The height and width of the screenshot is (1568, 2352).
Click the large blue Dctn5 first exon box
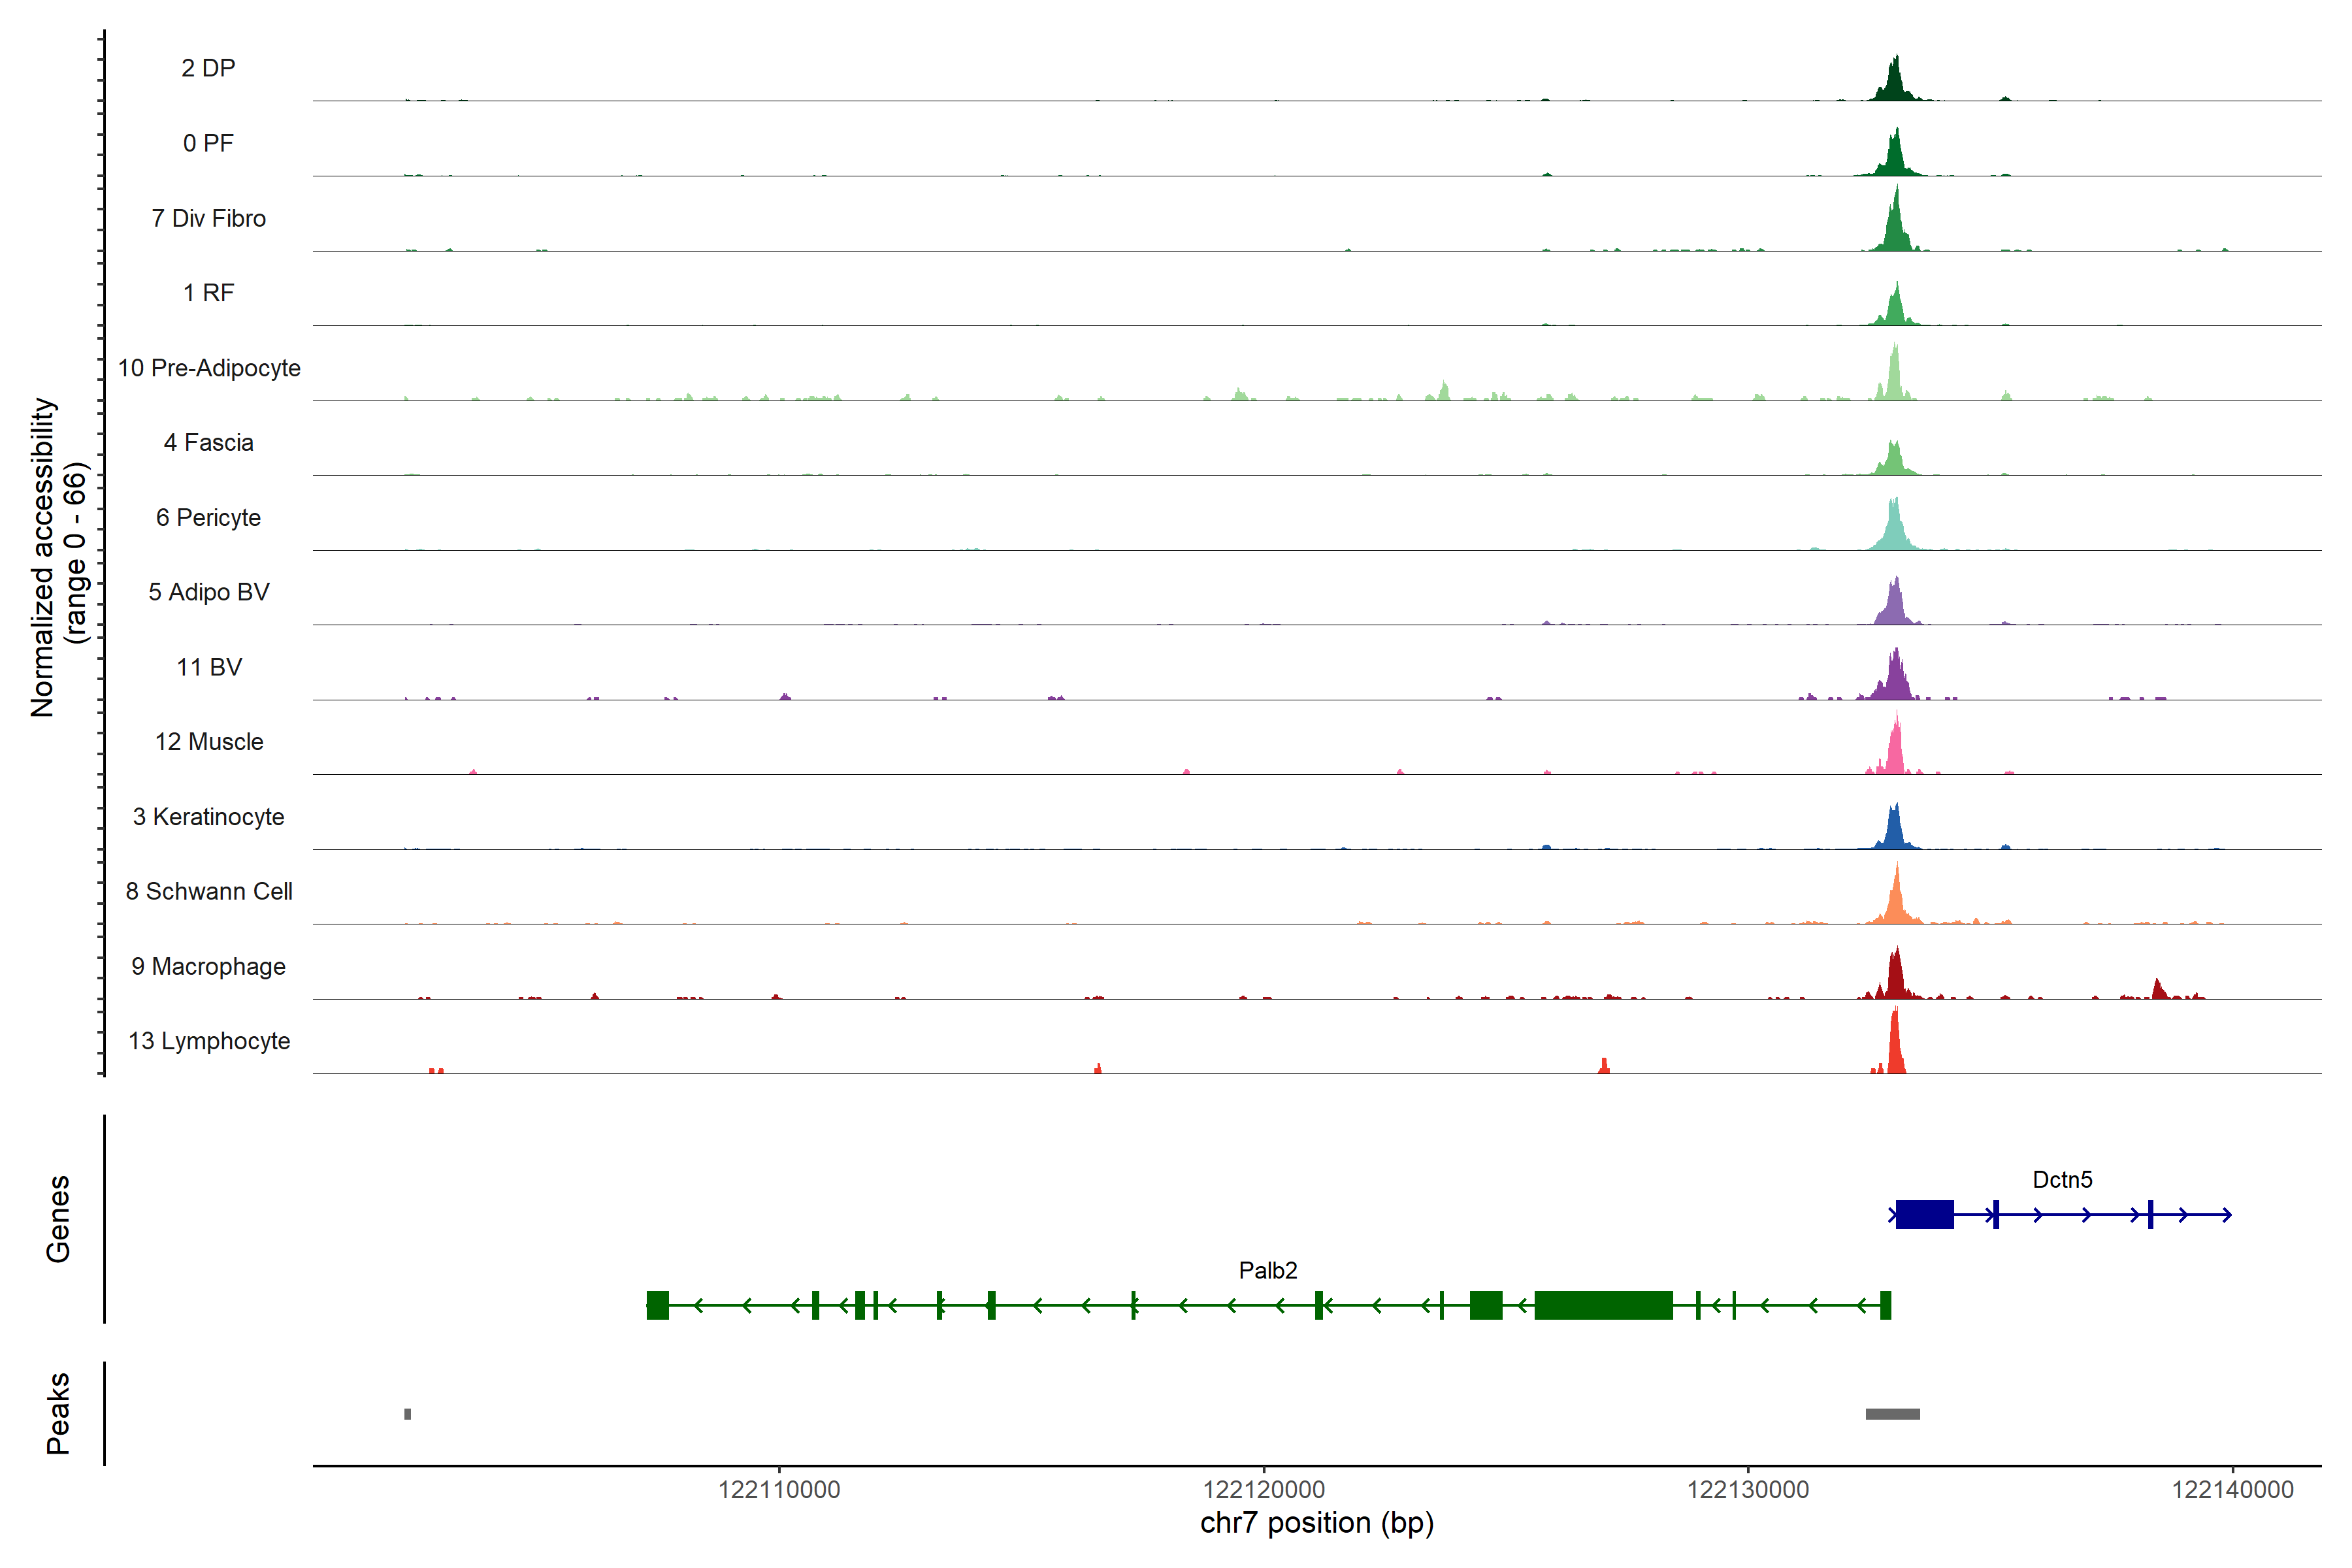click(1924, 1215)
